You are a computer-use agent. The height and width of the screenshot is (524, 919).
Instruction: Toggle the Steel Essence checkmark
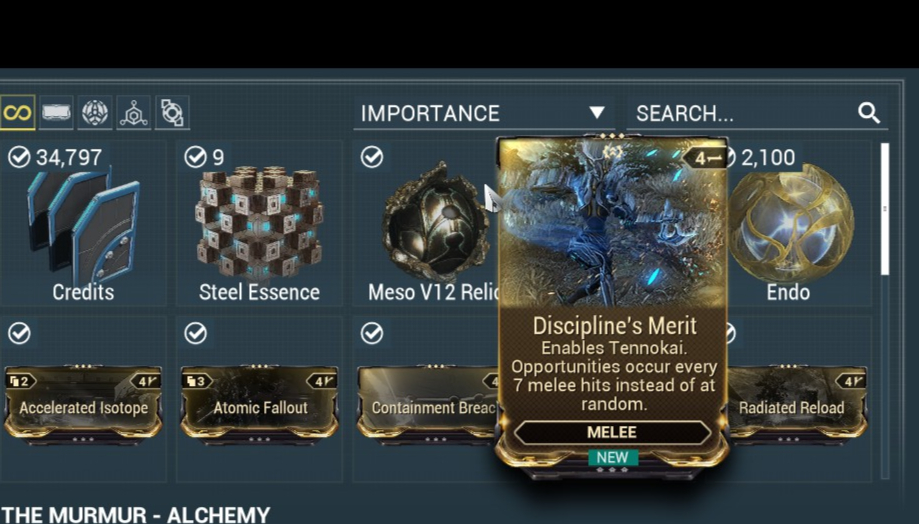point(195,157)
